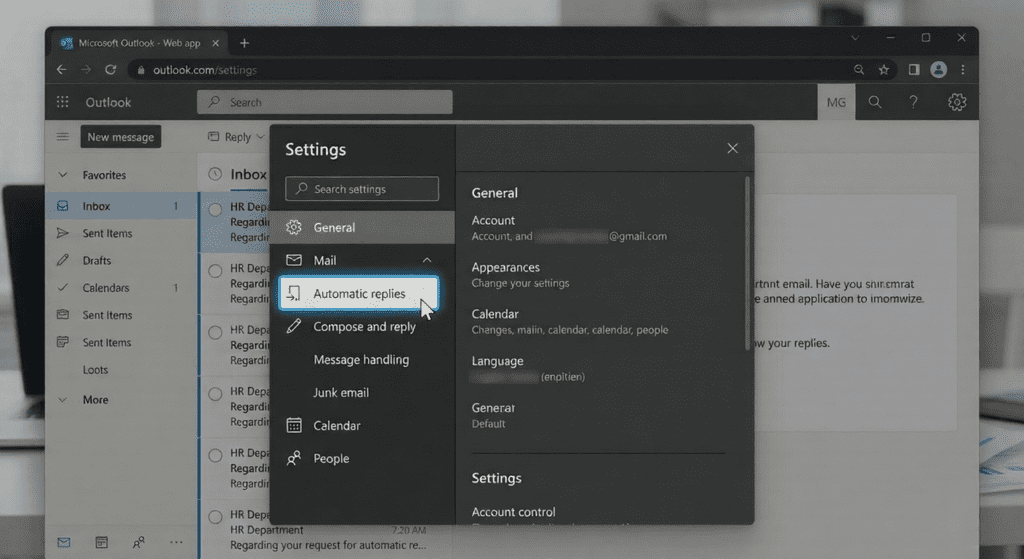1024x559 pixels.
Task: Click the Inbox clock filter icon
Action: (x=215, y=174)
